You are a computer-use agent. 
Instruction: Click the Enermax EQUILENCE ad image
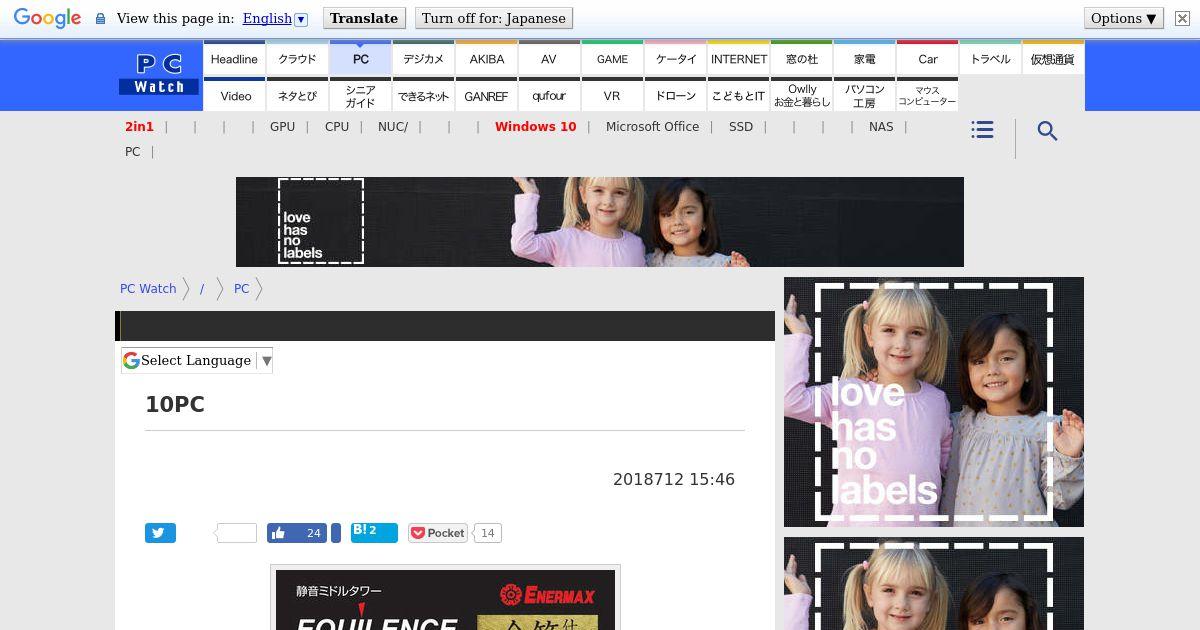[x=445, y=598]
